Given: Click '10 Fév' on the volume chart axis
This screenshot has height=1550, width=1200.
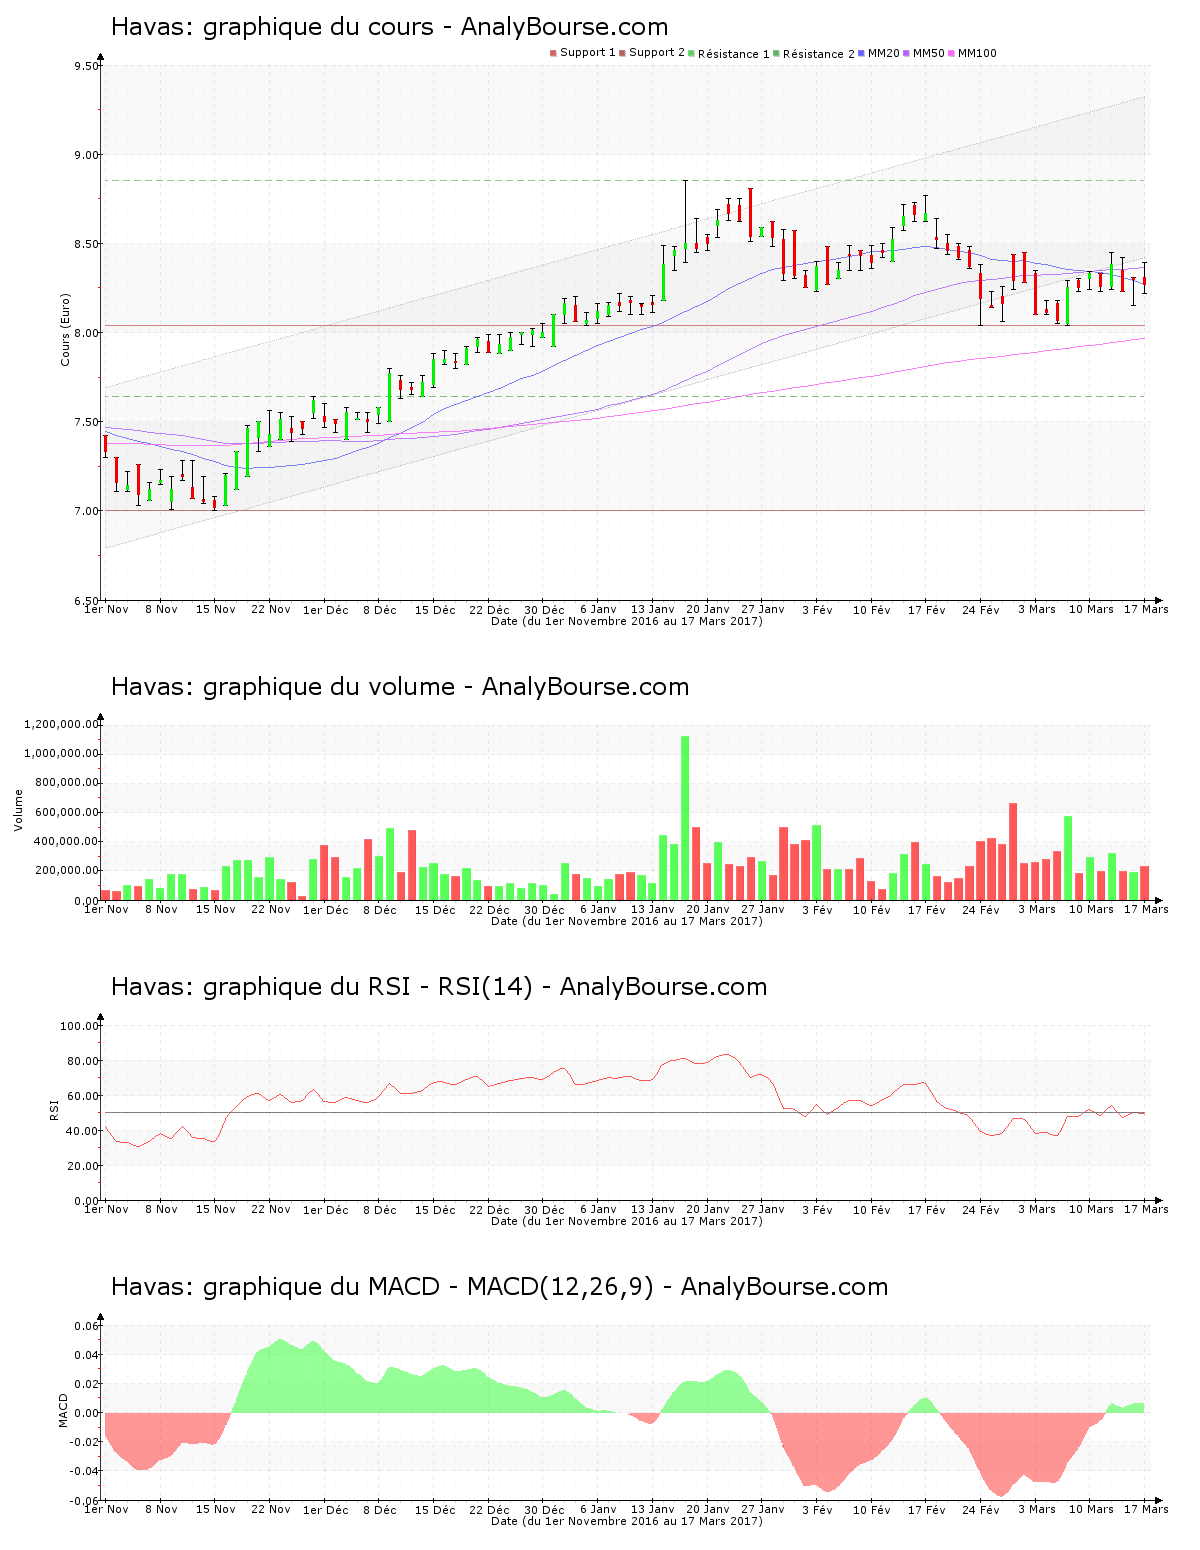Looking at the screenshot, I should [871, 910].
